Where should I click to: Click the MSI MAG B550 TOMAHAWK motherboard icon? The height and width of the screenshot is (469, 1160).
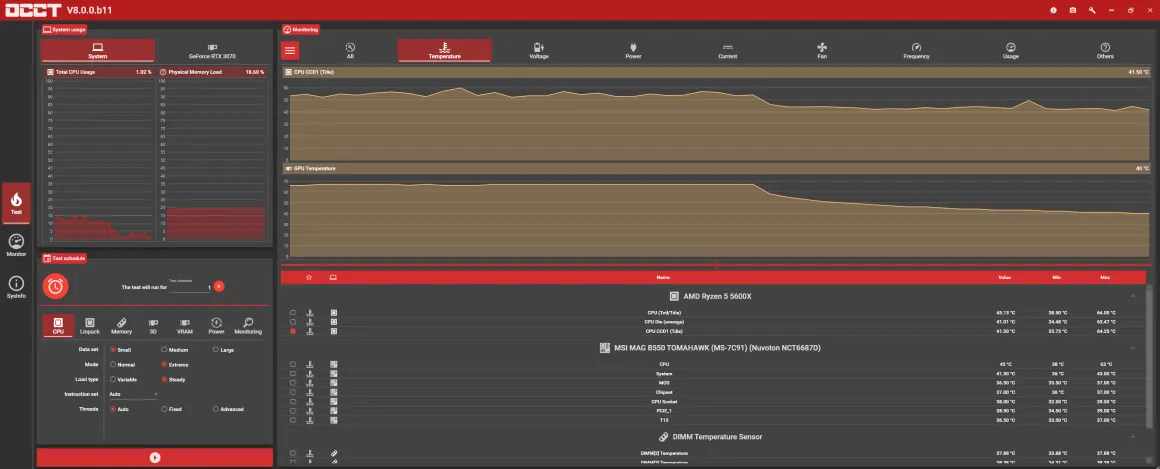click(x=604, y=348)
